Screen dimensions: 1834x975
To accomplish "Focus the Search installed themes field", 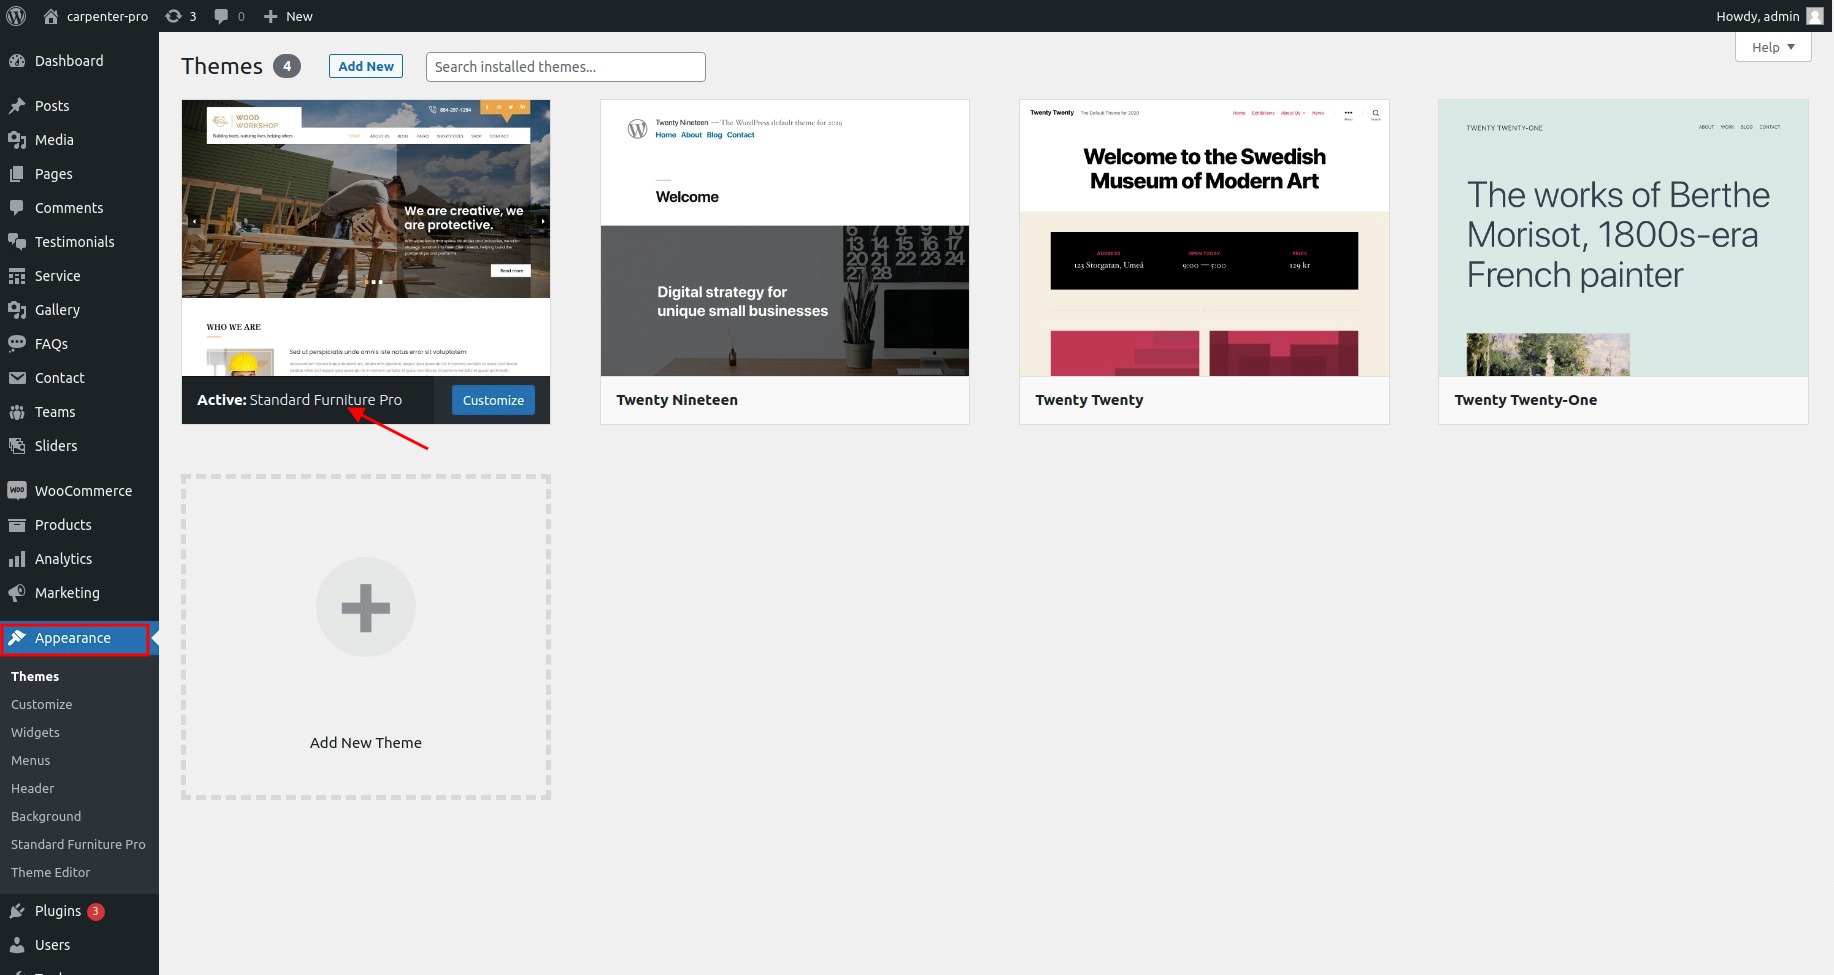I will (x=566, y=67).
